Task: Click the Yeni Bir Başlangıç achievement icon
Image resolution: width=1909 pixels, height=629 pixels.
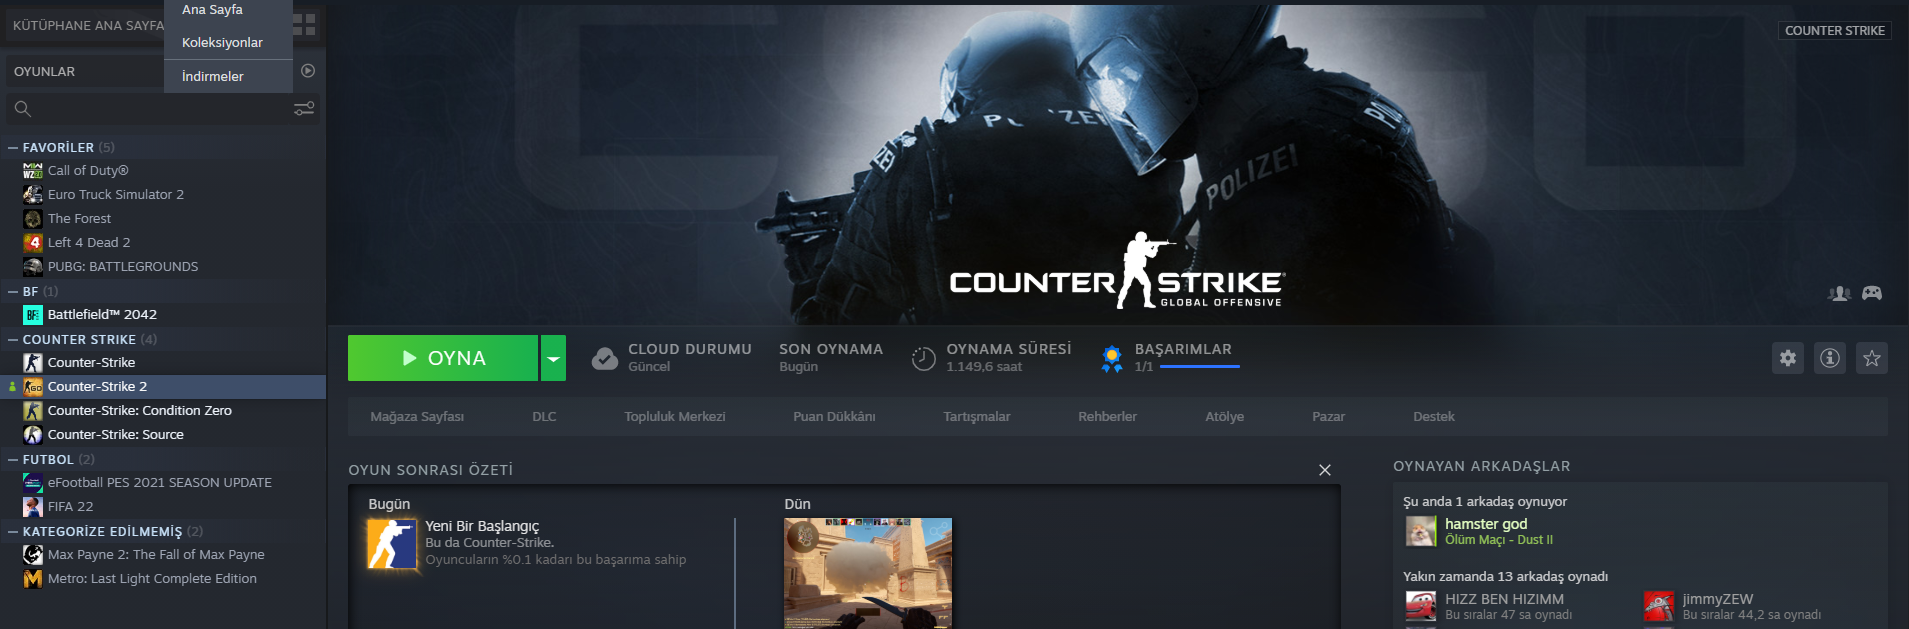Action: (392, 544)
